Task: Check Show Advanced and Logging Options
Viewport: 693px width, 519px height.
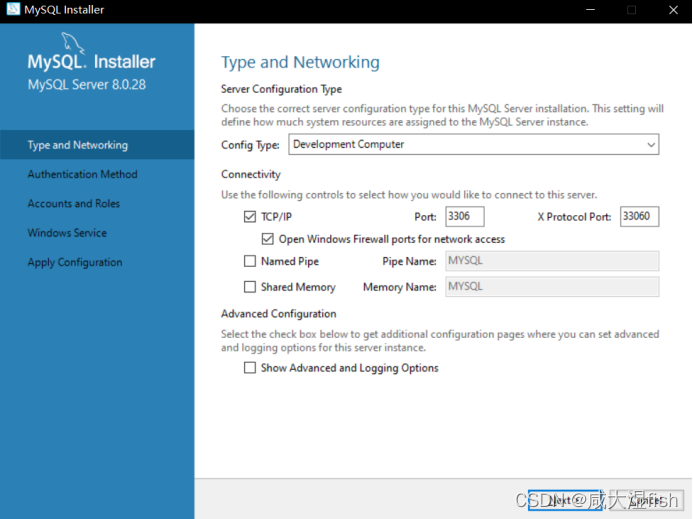Action: (x=250, y=368)
